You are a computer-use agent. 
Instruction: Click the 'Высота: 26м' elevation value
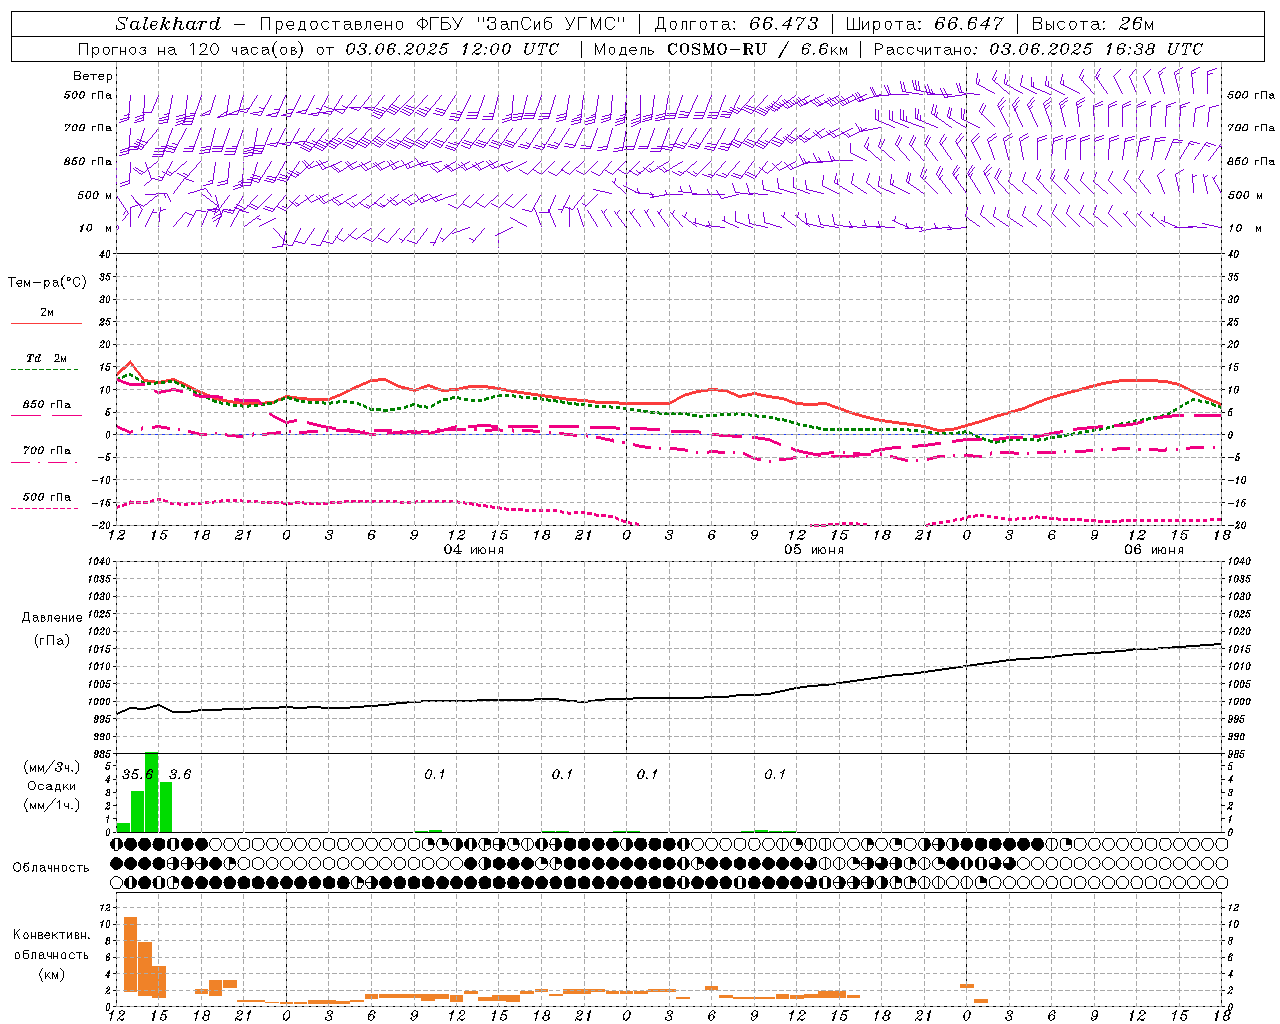(1093, 24)
